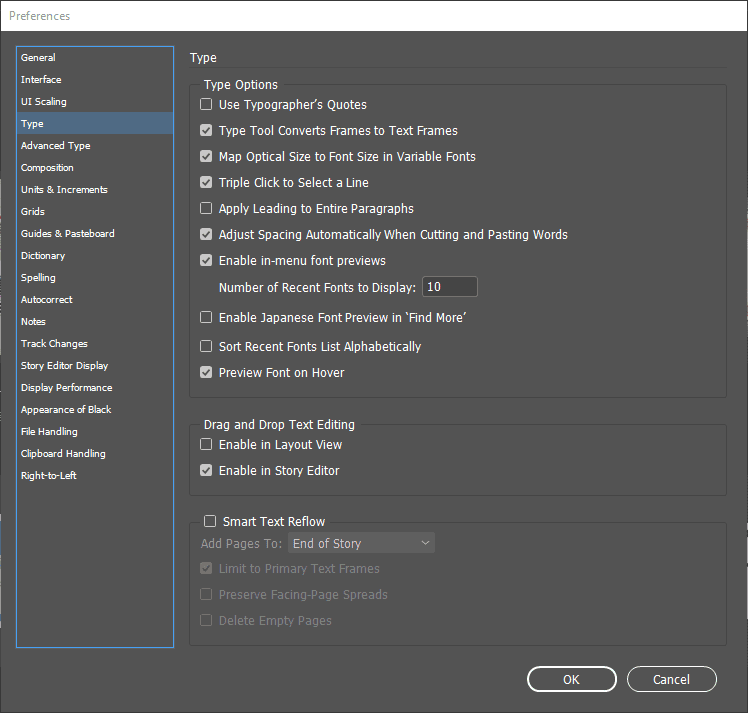The height and width of the screenshot is (713, 748).
Task: Uncheck Type Tool Converts Frames to Text Frames
Action: [206, 130]
